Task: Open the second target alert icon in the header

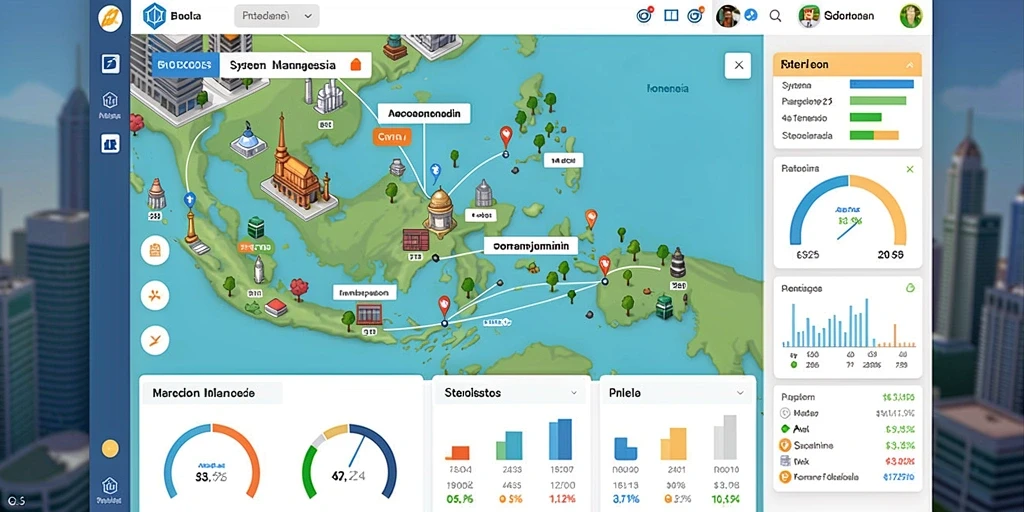Action: point(696,16)
